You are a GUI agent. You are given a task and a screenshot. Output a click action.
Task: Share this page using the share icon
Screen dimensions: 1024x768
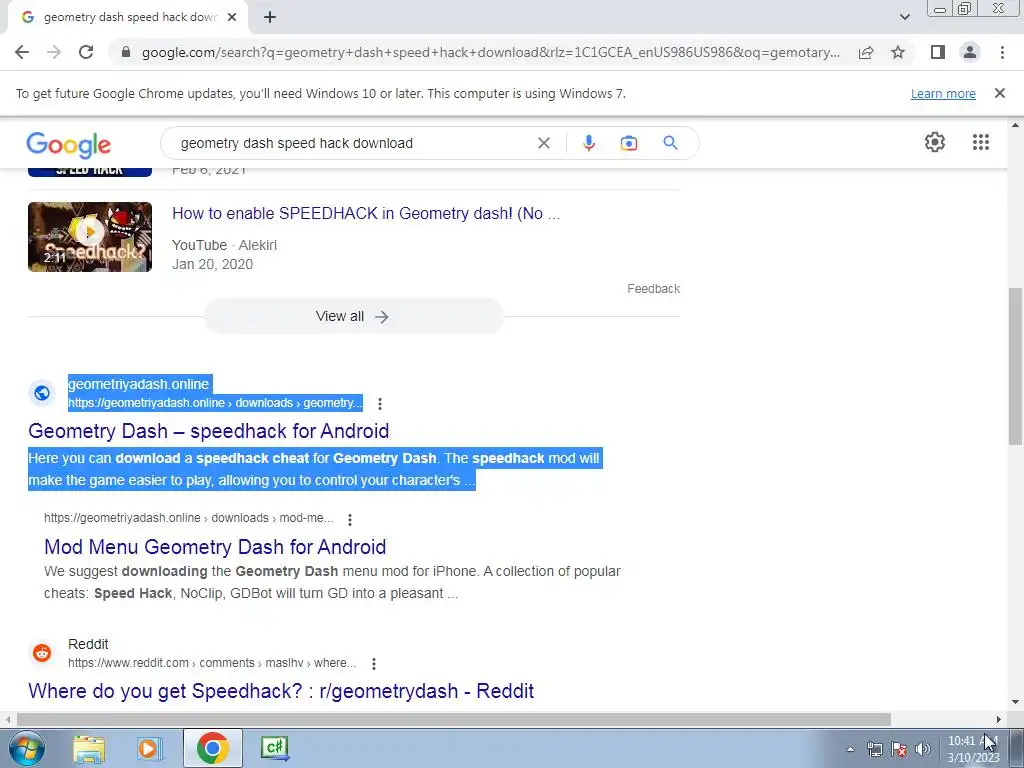pyautogui.click(x=866, y=52)
